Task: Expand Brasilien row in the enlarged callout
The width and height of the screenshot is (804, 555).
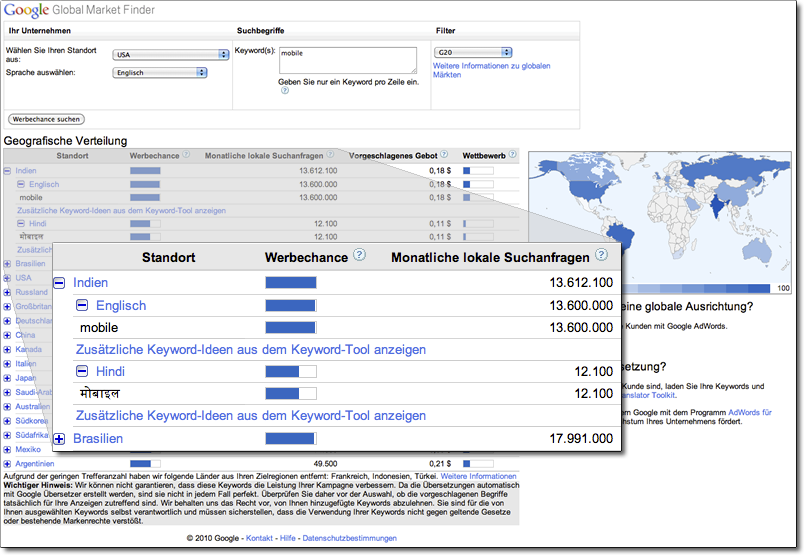Action: [x=59, y=439]
